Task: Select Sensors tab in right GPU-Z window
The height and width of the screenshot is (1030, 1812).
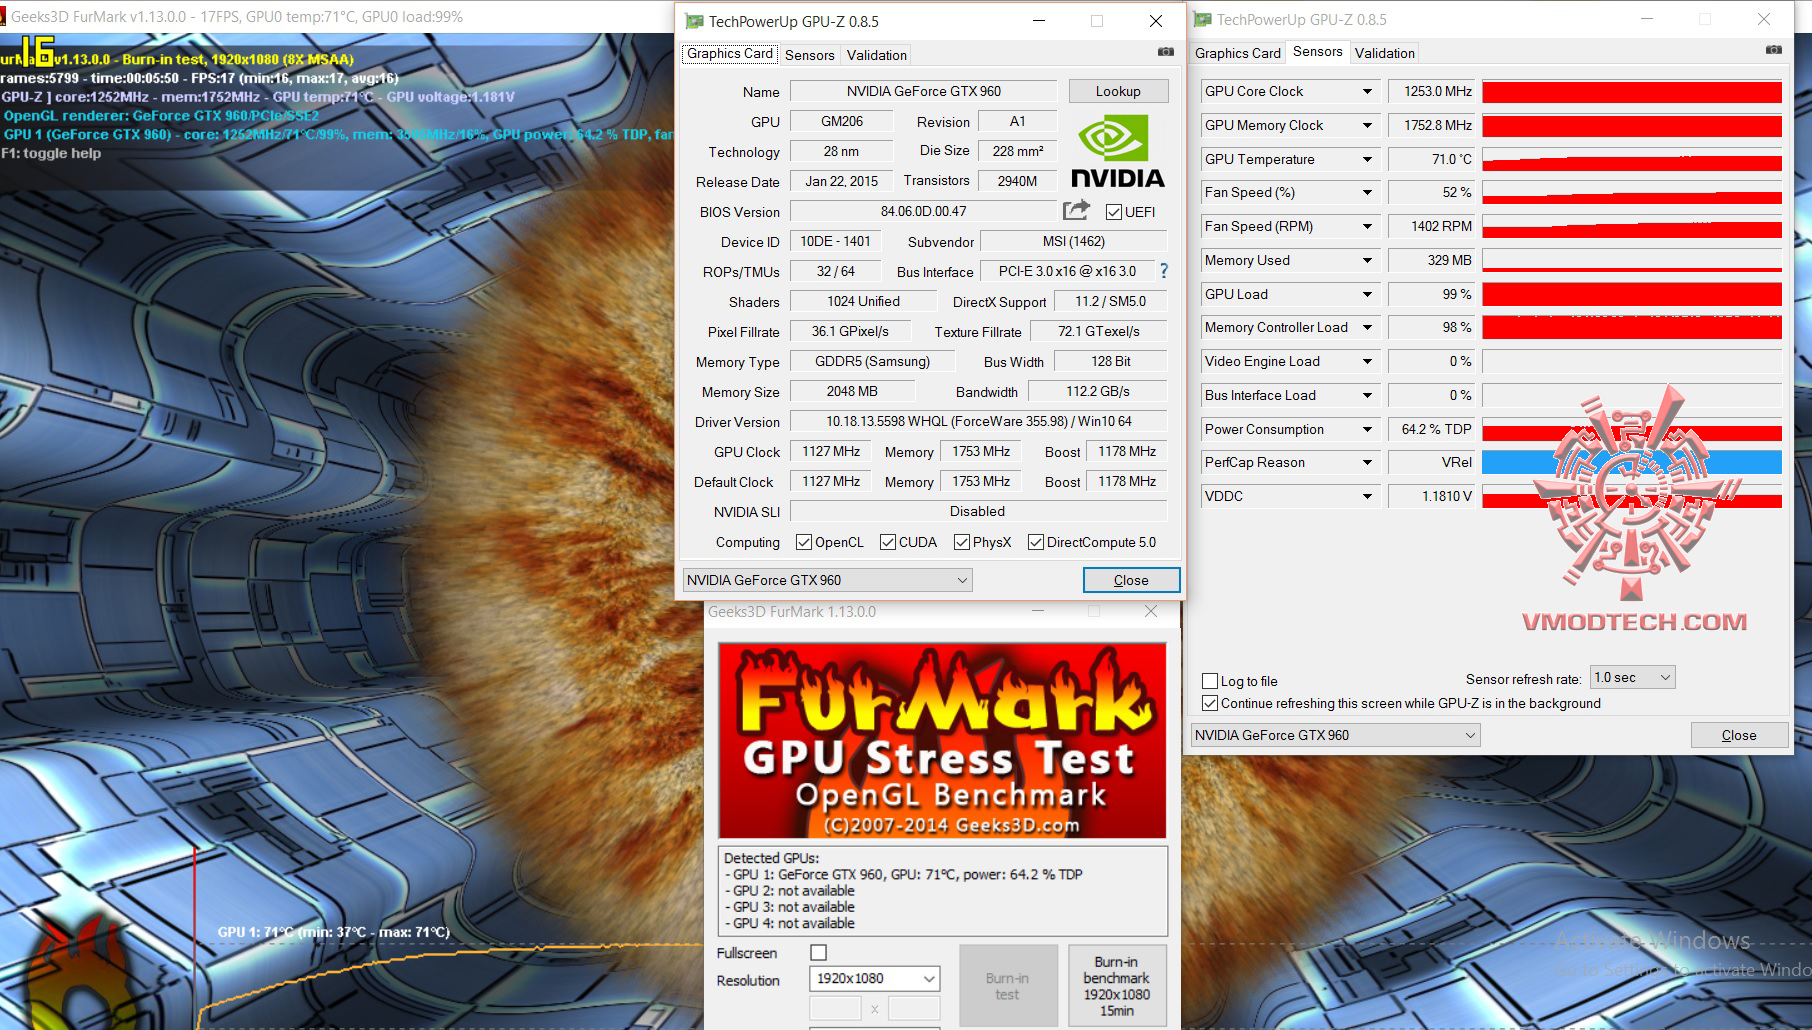Action: pos(1318,52)
